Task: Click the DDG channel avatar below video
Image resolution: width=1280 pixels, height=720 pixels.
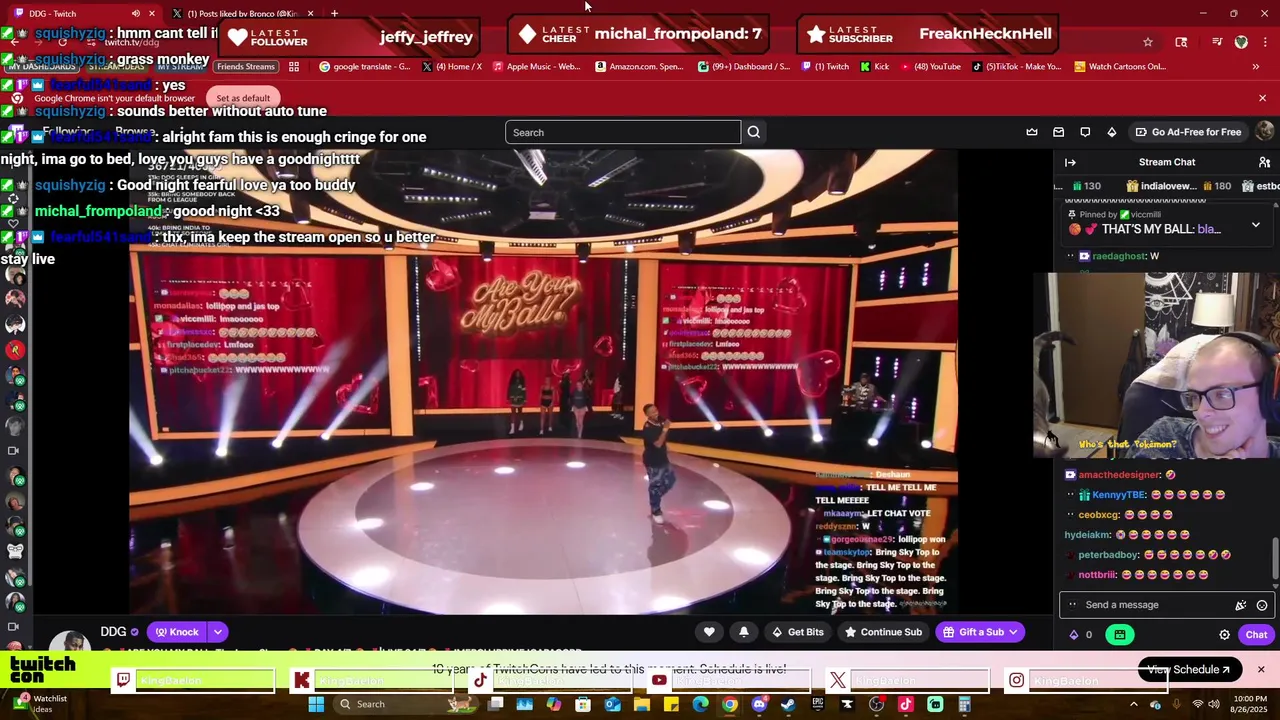Action: tap(70, 642)
